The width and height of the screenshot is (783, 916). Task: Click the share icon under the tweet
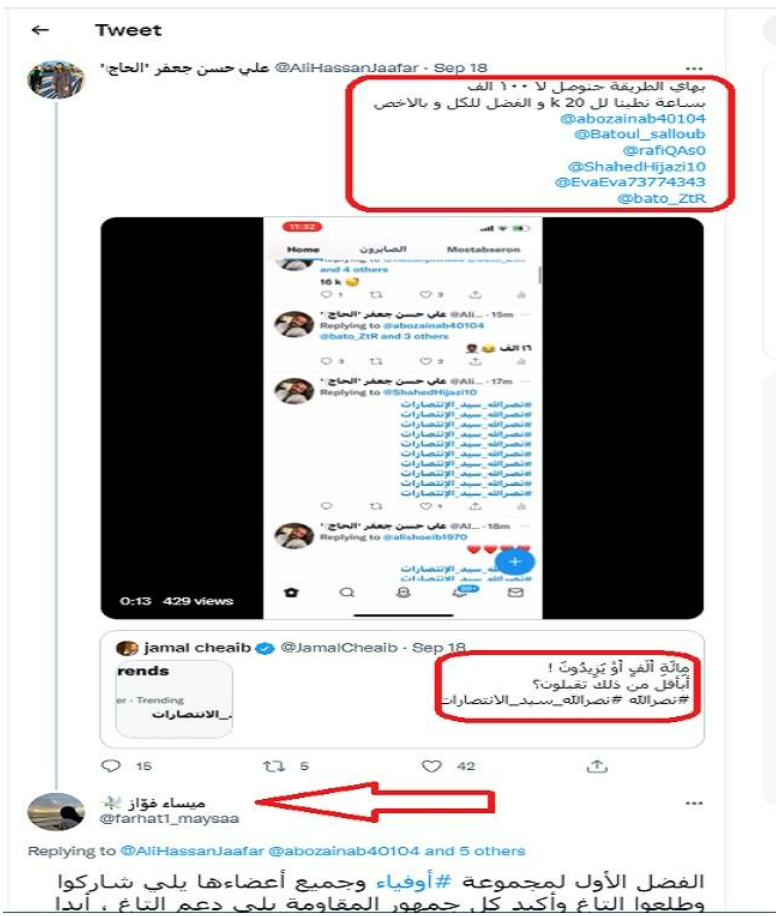coord(597,765)
